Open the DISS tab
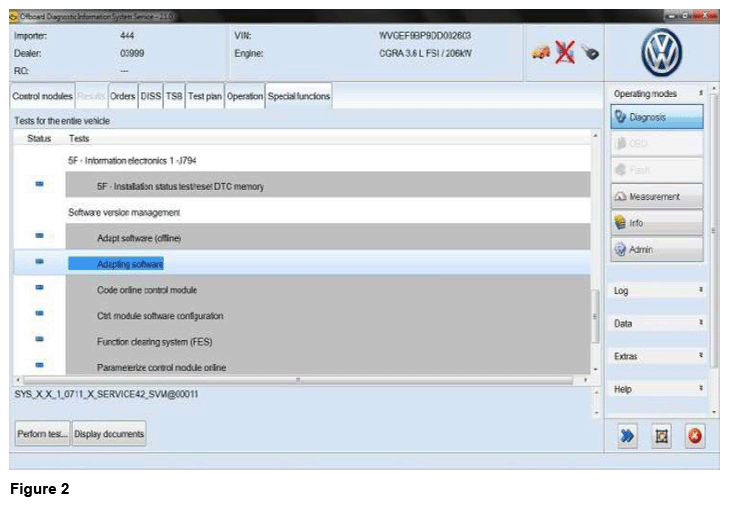Screen dimensions: 729x506 point(151,96)
